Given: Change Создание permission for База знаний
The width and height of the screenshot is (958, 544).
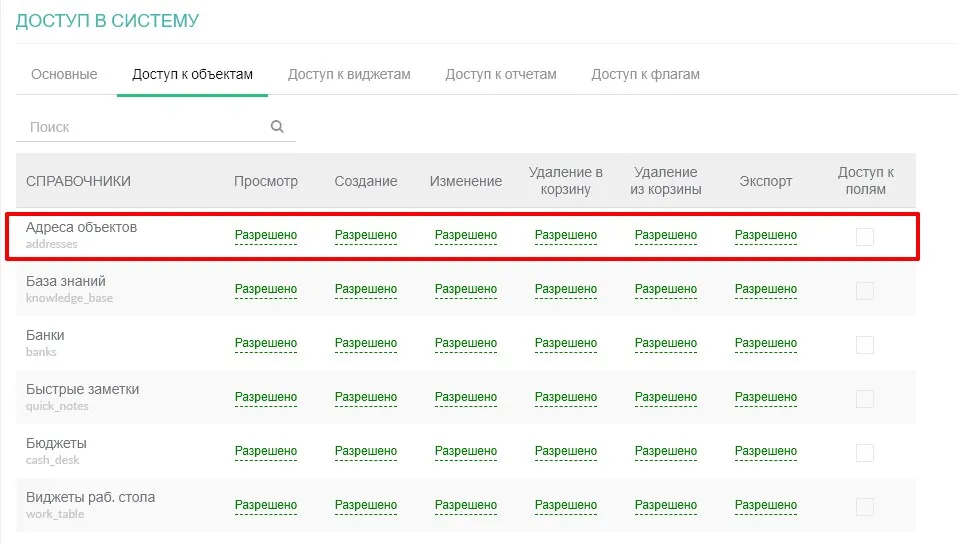Looking at the screenshot, I should [x=366, y=290].
